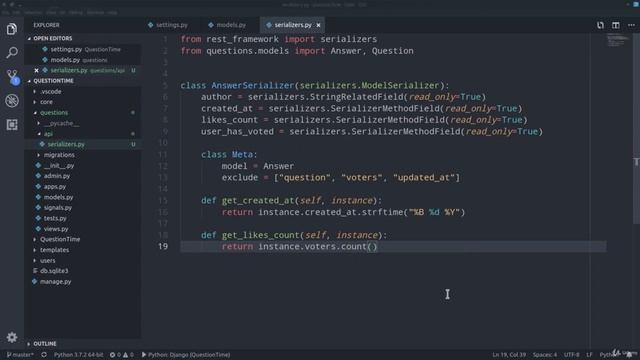Click the get_created_at method name
This screenshot has height=360, width=640.
(x=258, y=201)
